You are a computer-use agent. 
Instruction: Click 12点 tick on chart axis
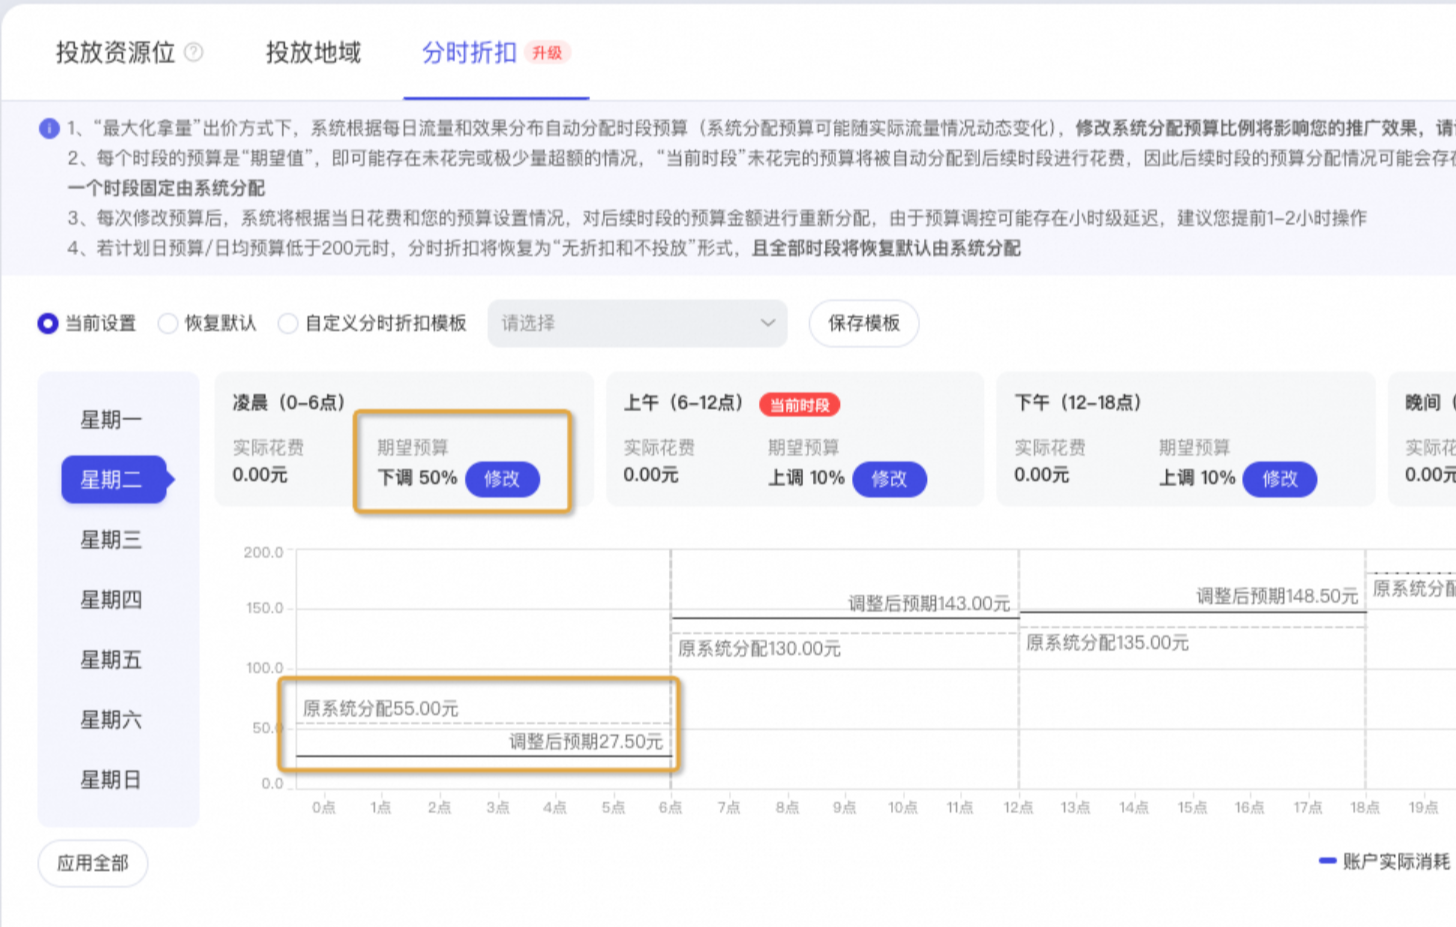1018,807
